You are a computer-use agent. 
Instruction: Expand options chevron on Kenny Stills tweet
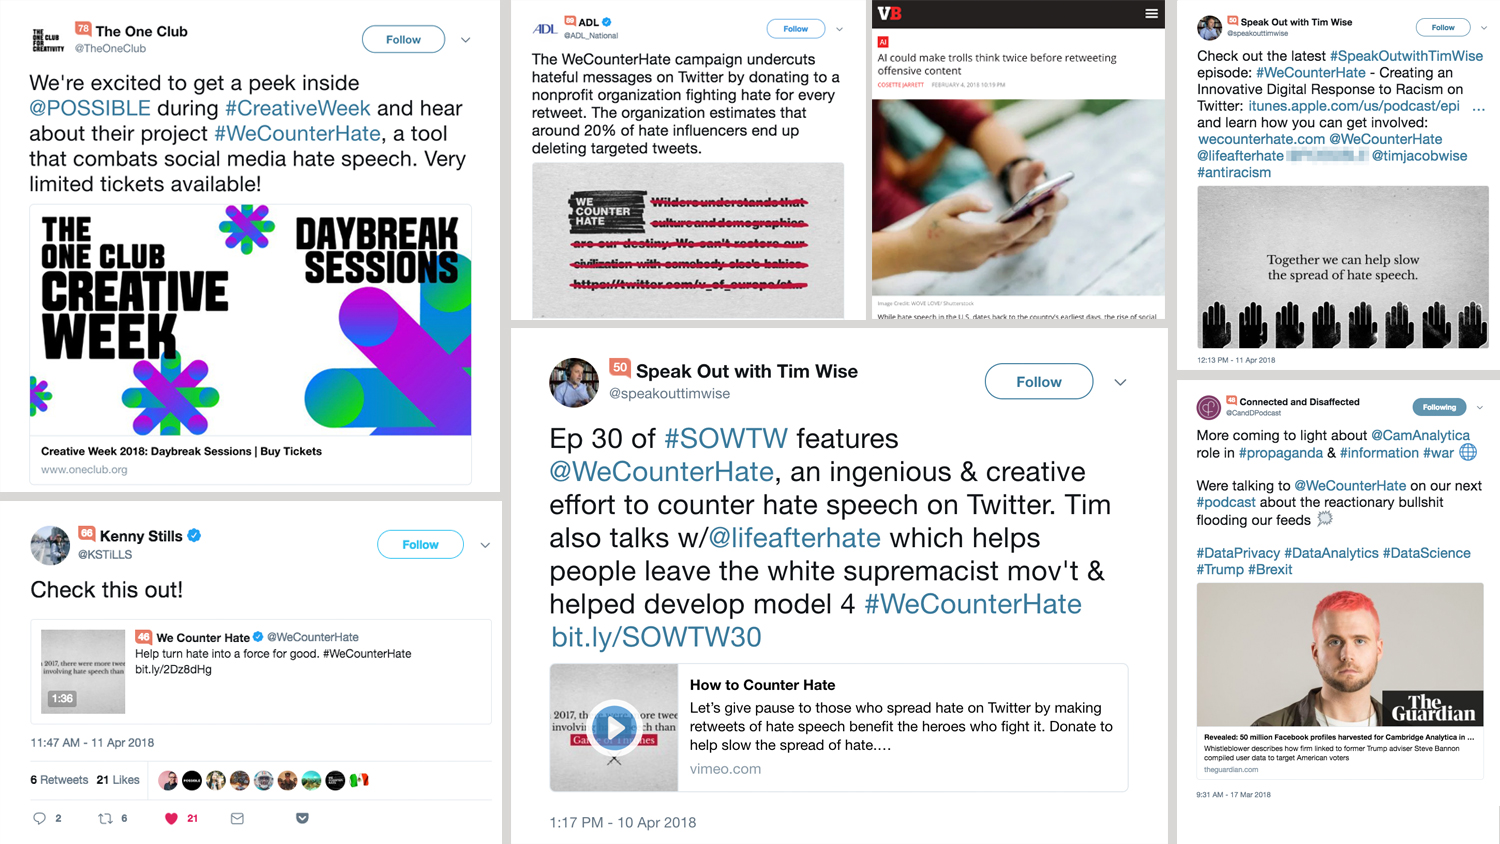(x=485, y=545)
